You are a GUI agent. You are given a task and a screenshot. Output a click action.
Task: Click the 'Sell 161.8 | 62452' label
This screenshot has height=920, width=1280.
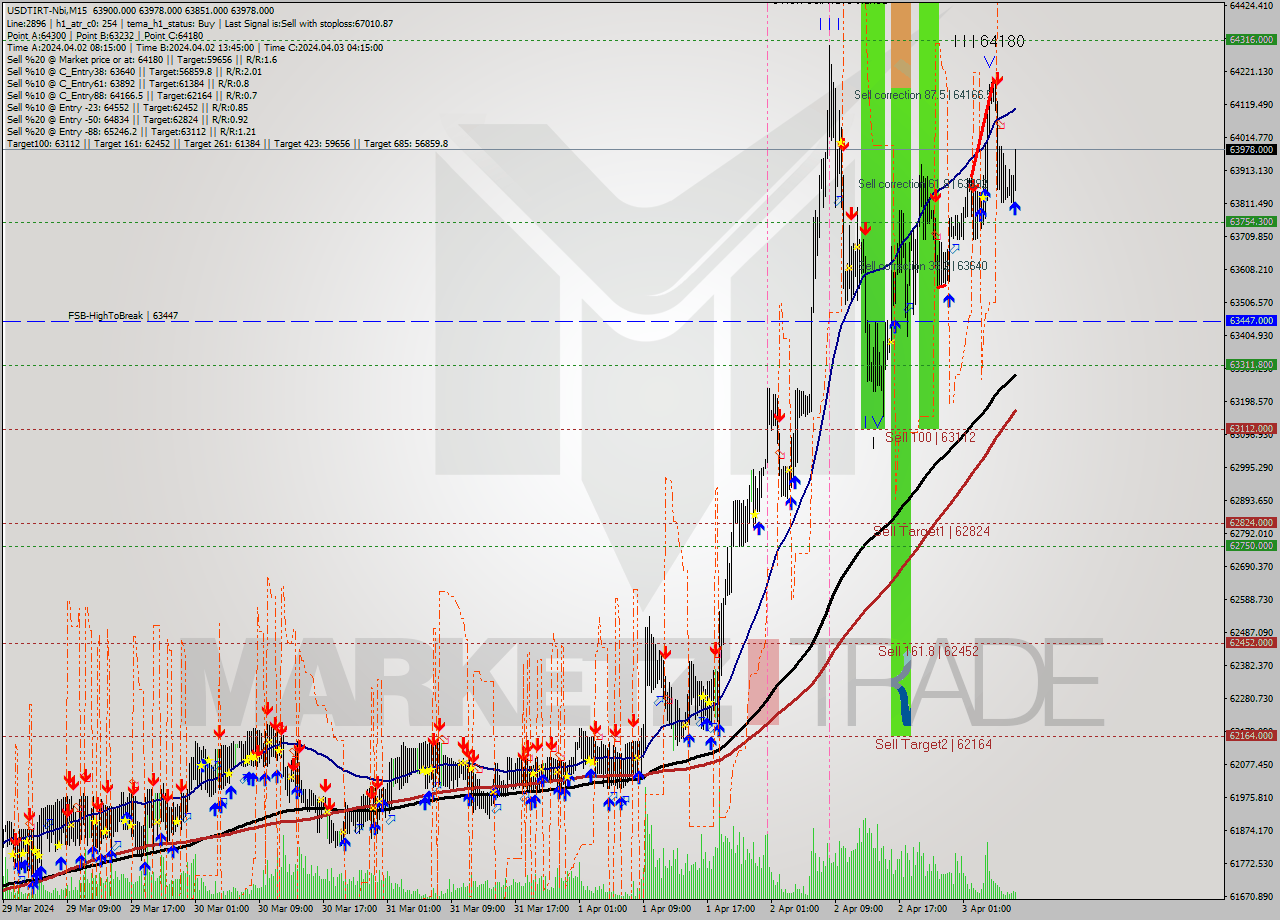point(928,651)
